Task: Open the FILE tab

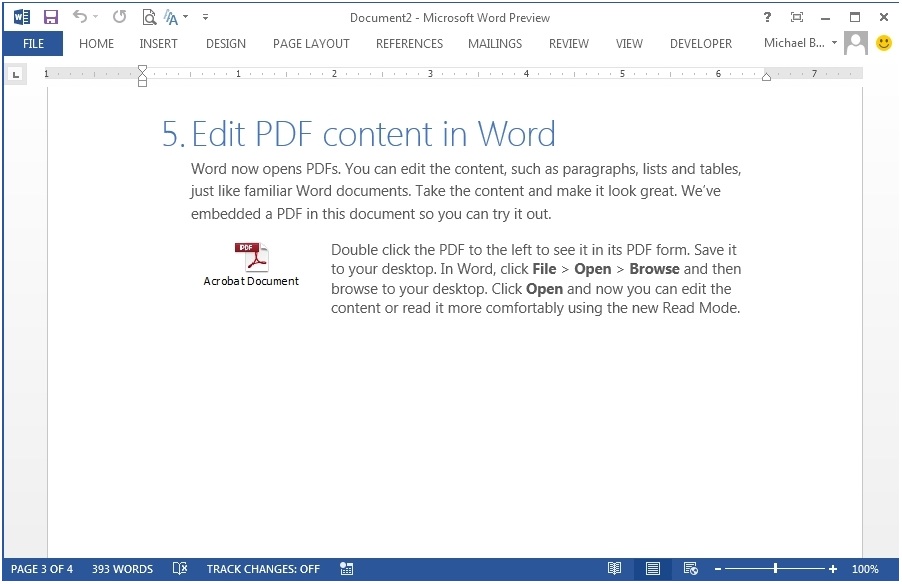Action: tap(33, 44)
